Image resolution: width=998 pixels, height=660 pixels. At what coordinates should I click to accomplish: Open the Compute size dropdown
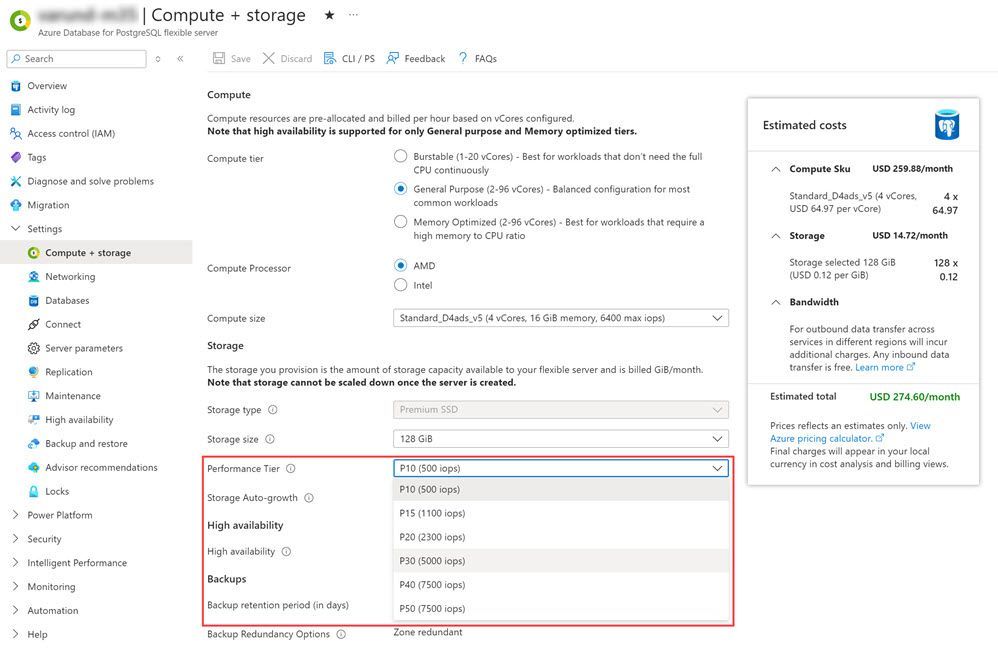(x=560, y=318)
